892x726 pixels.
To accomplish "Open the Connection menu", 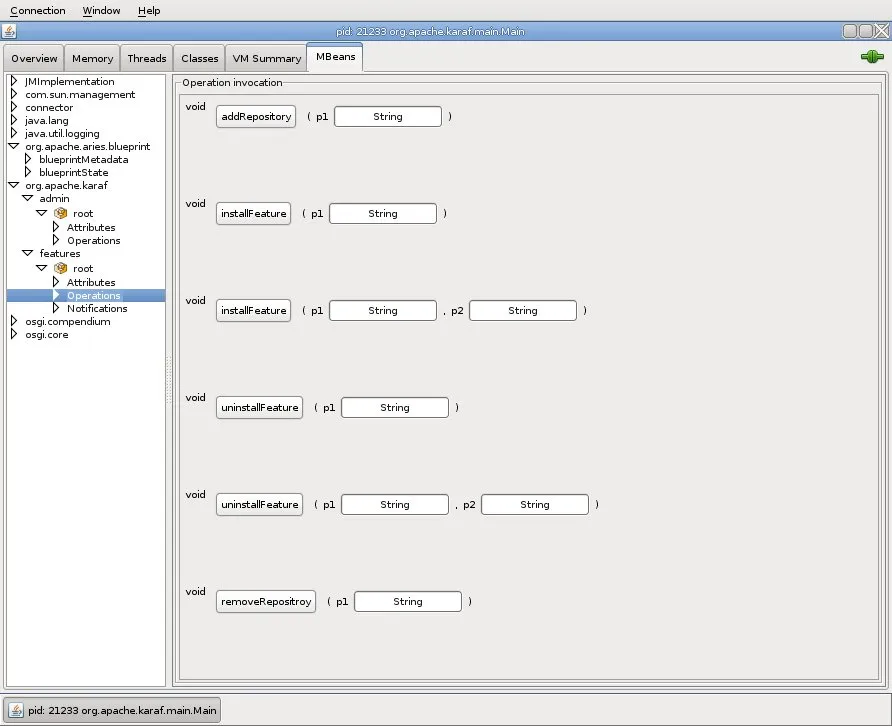I will pos(38,11).
